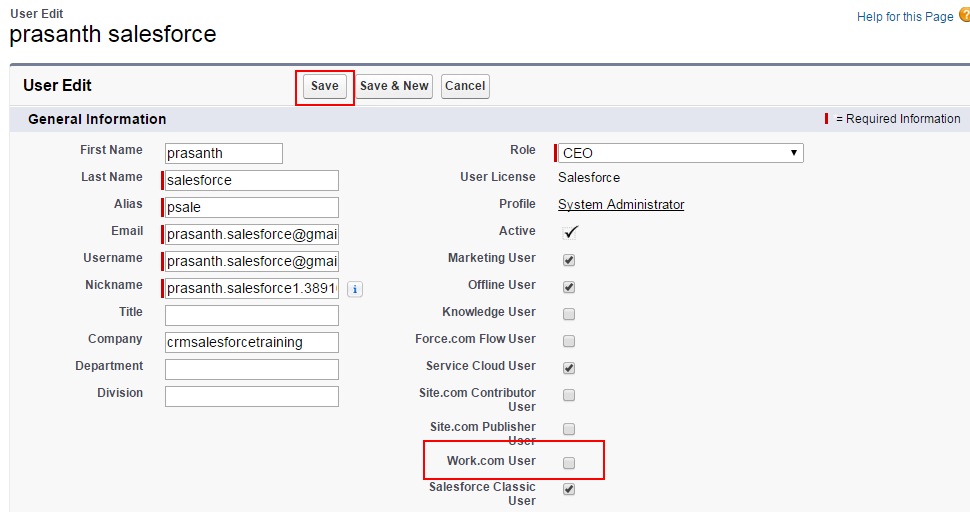Click the User License value Salesforce

[589, 177]
